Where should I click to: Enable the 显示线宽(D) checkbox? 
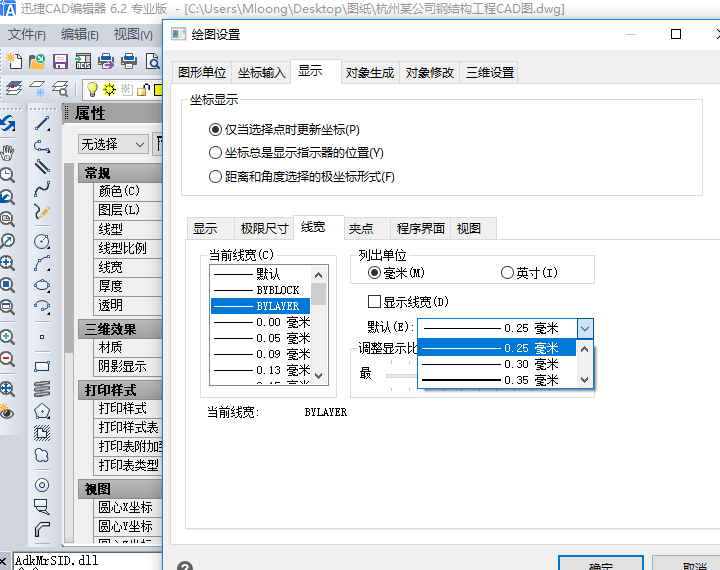tap(374, 302)
